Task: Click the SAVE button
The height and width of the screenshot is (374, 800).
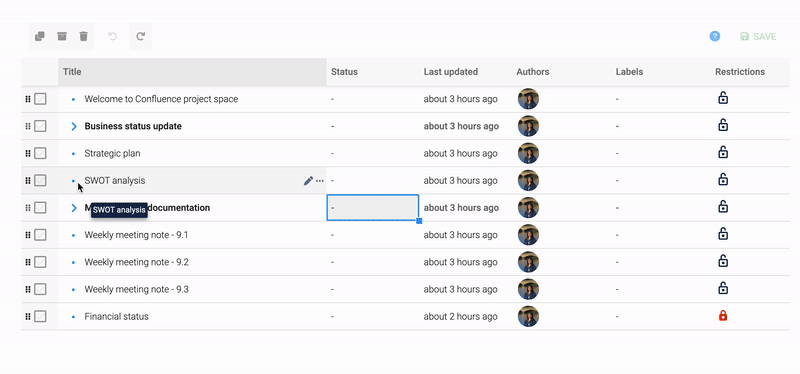Action: (758, 37)
